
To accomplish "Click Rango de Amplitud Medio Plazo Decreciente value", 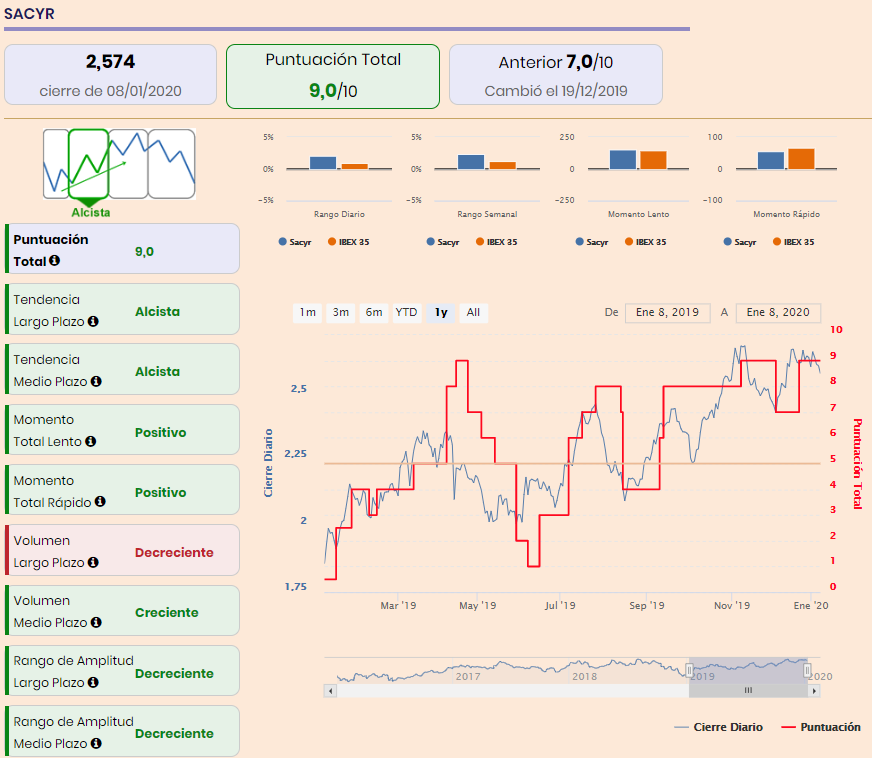I will click(x=174, y=734).
